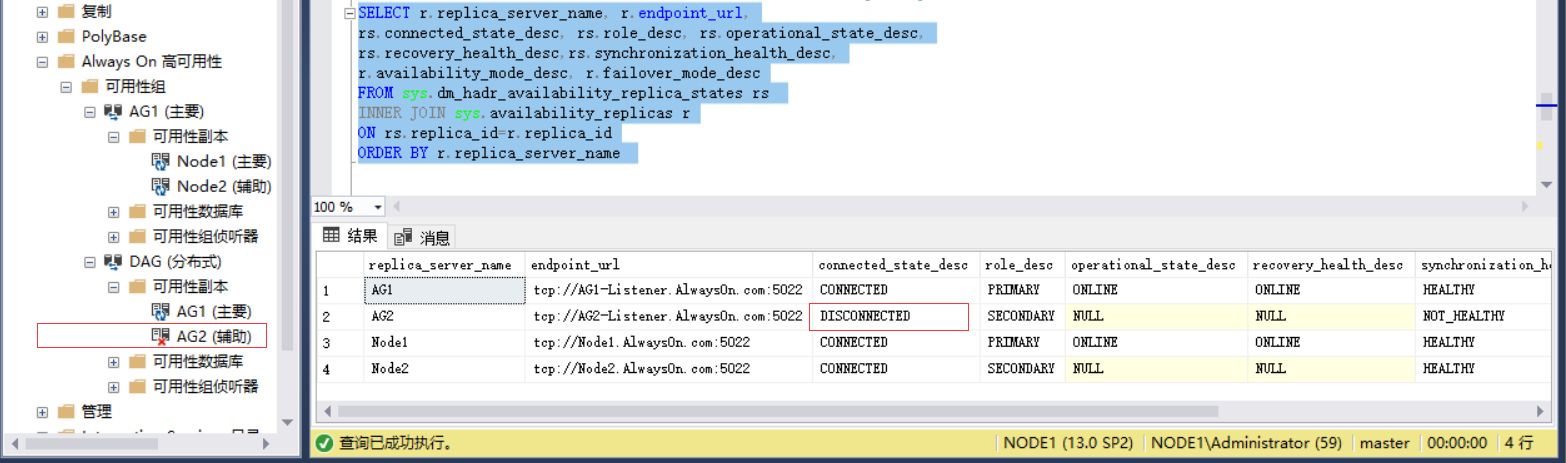The height and width of the screenshot is (463, 1566).
Task: Expand the 复制 tree node
Action: 42,12
